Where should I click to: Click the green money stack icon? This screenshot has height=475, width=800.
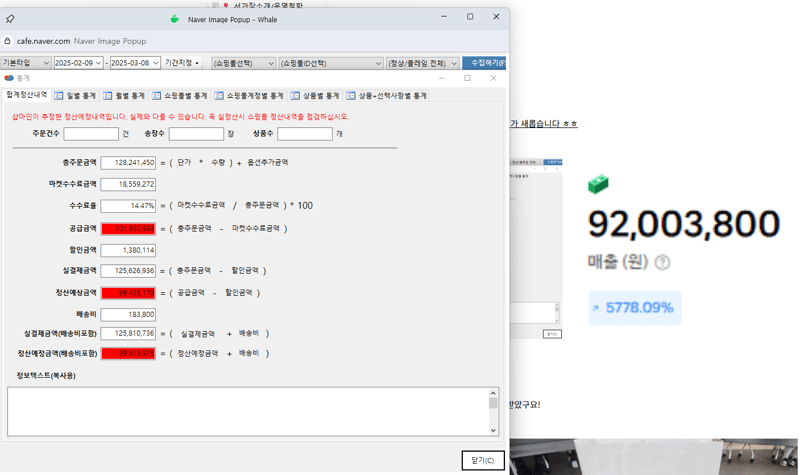(x=598, y=184)
